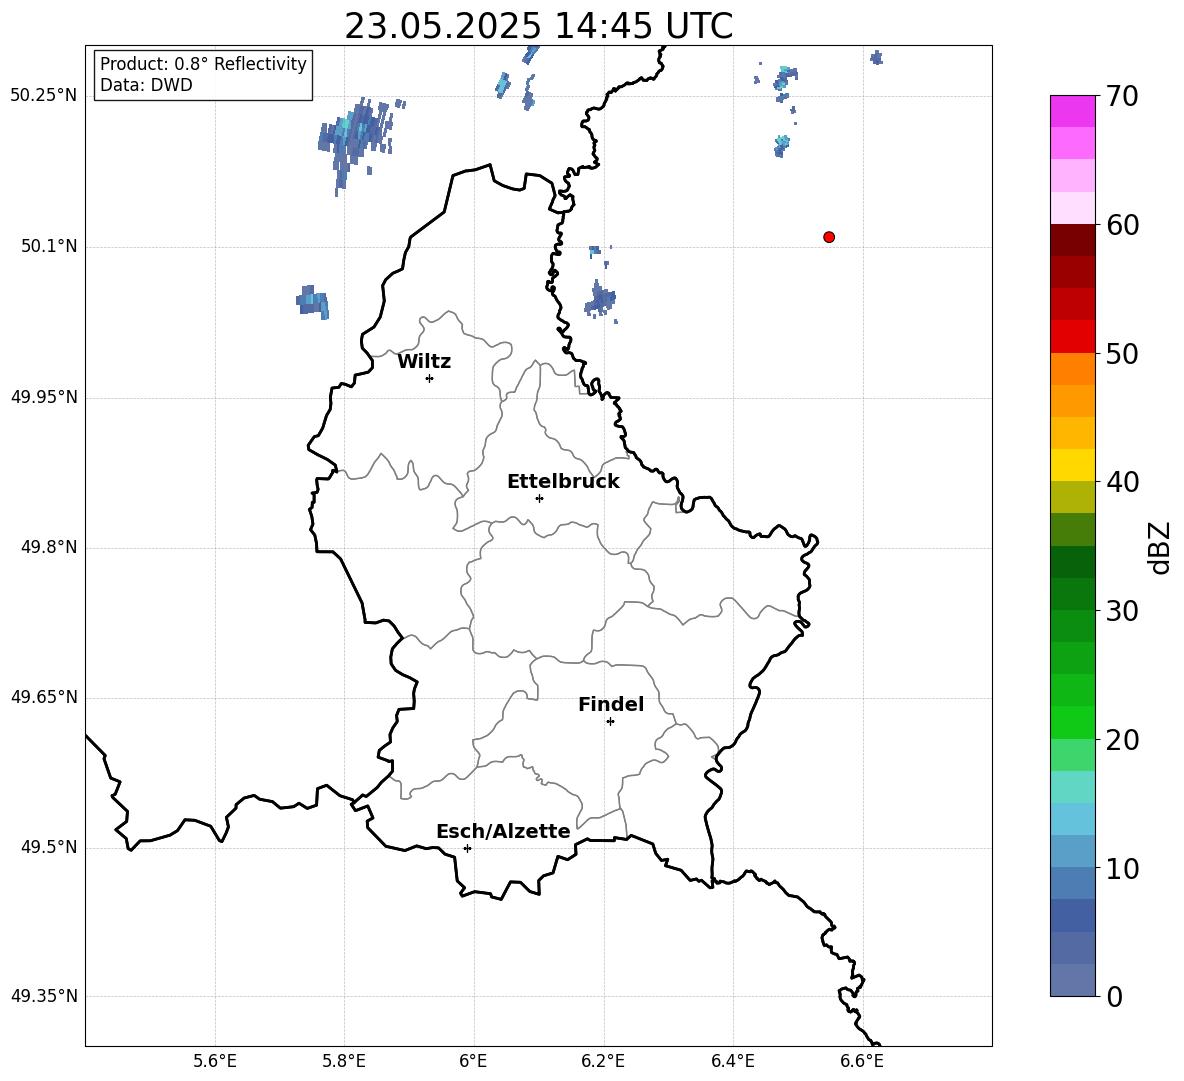
Task: Click the colorbar value 30
Action: click(1122, 611)
